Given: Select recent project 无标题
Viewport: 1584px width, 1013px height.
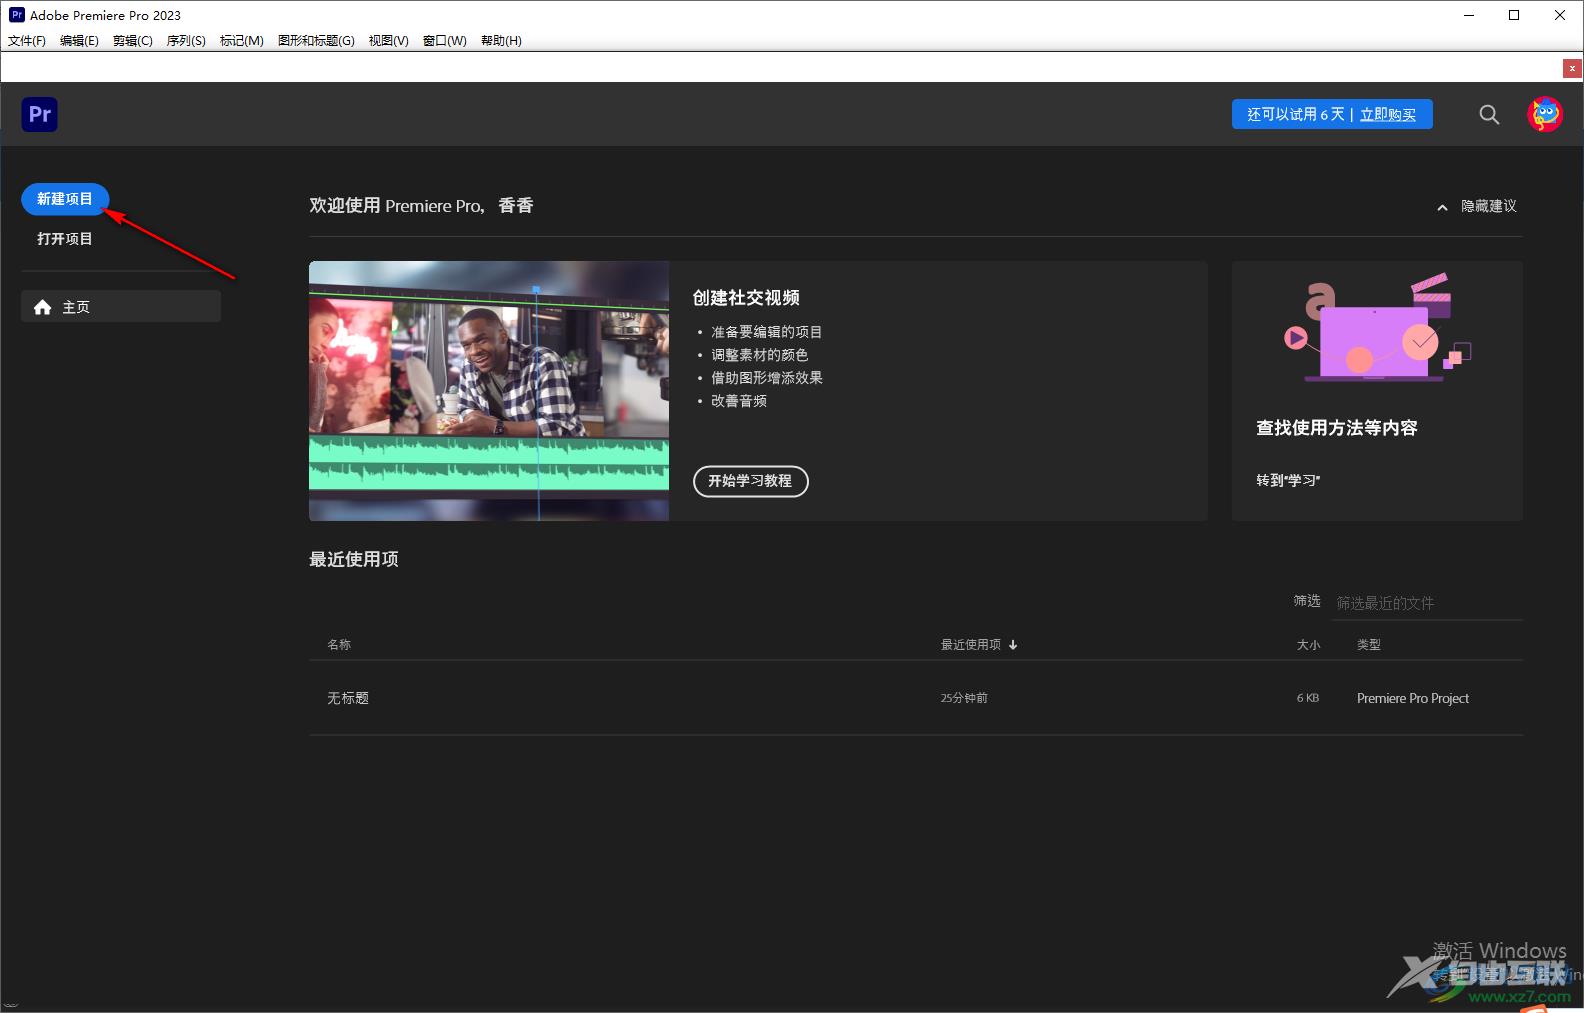Looking at the screenshot, I should tap(348, 698).
